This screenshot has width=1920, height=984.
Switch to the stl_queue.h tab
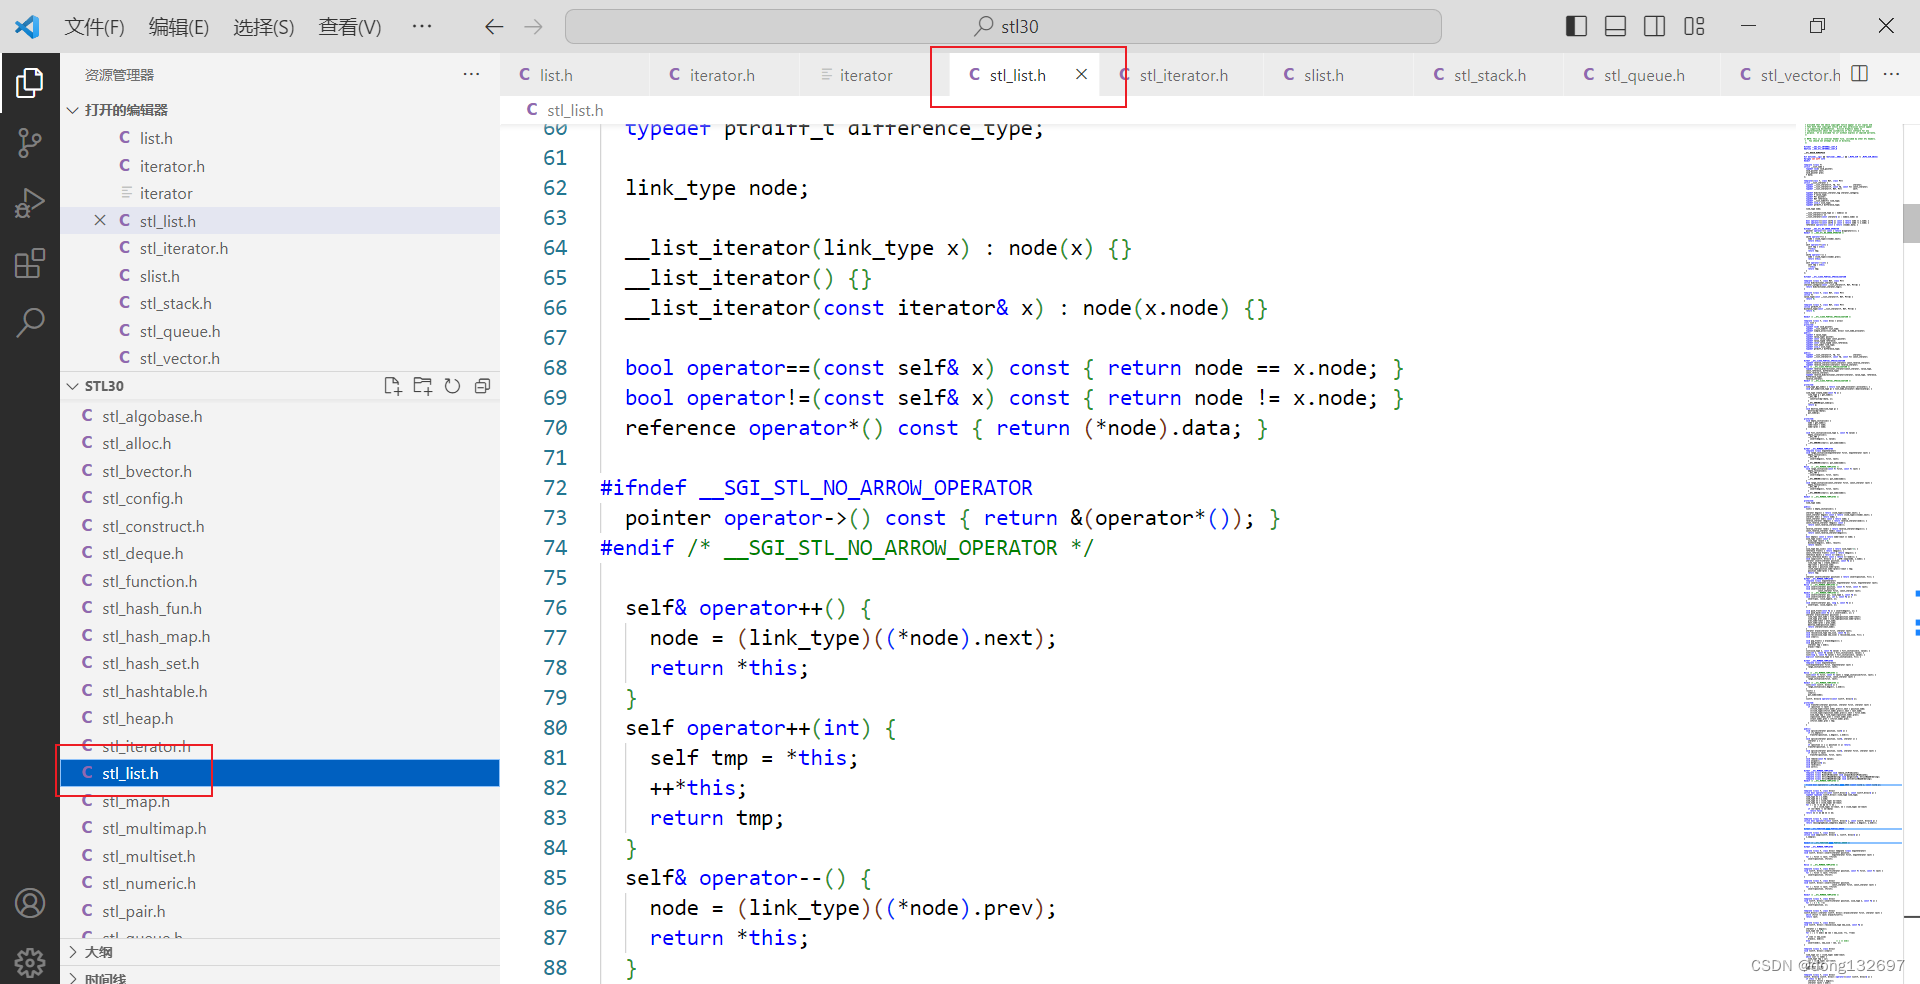1644,75
